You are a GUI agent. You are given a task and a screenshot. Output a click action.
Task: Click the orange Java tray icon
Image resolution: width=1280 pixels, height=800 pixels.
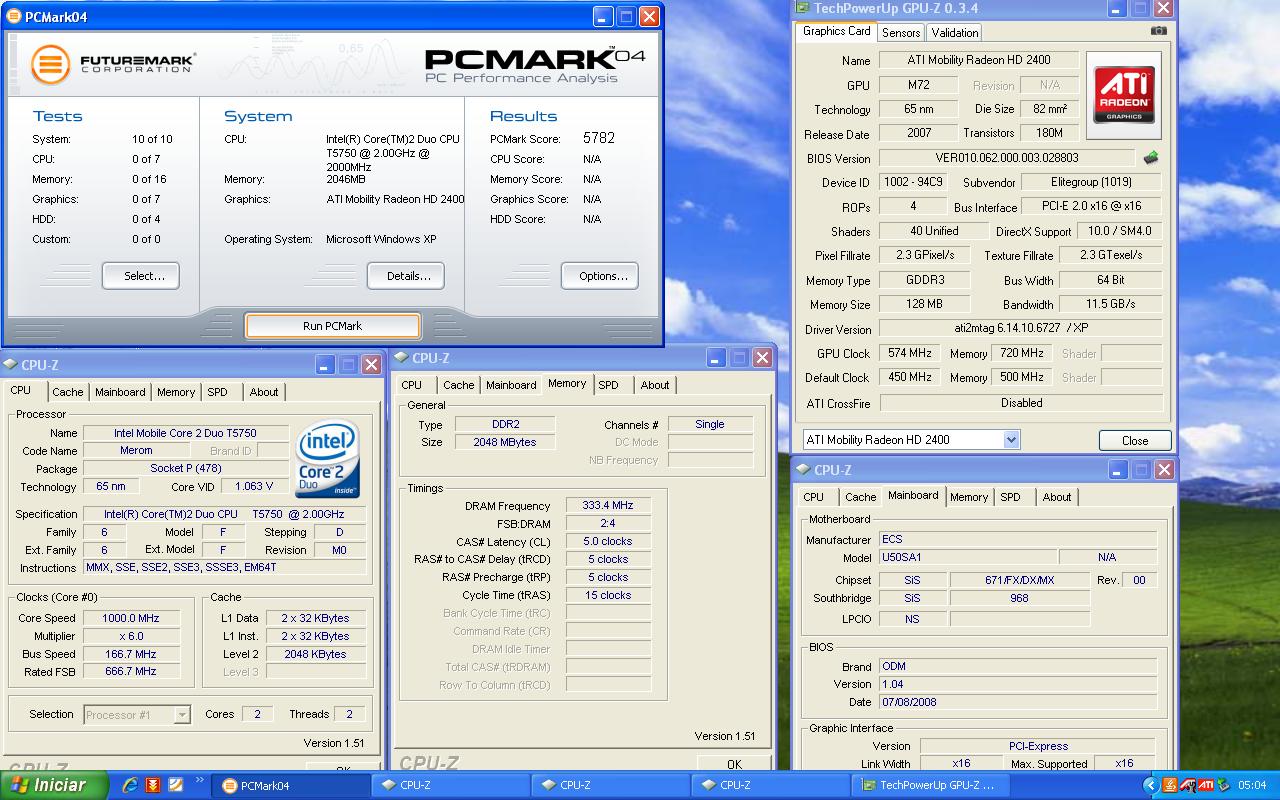1170,785
